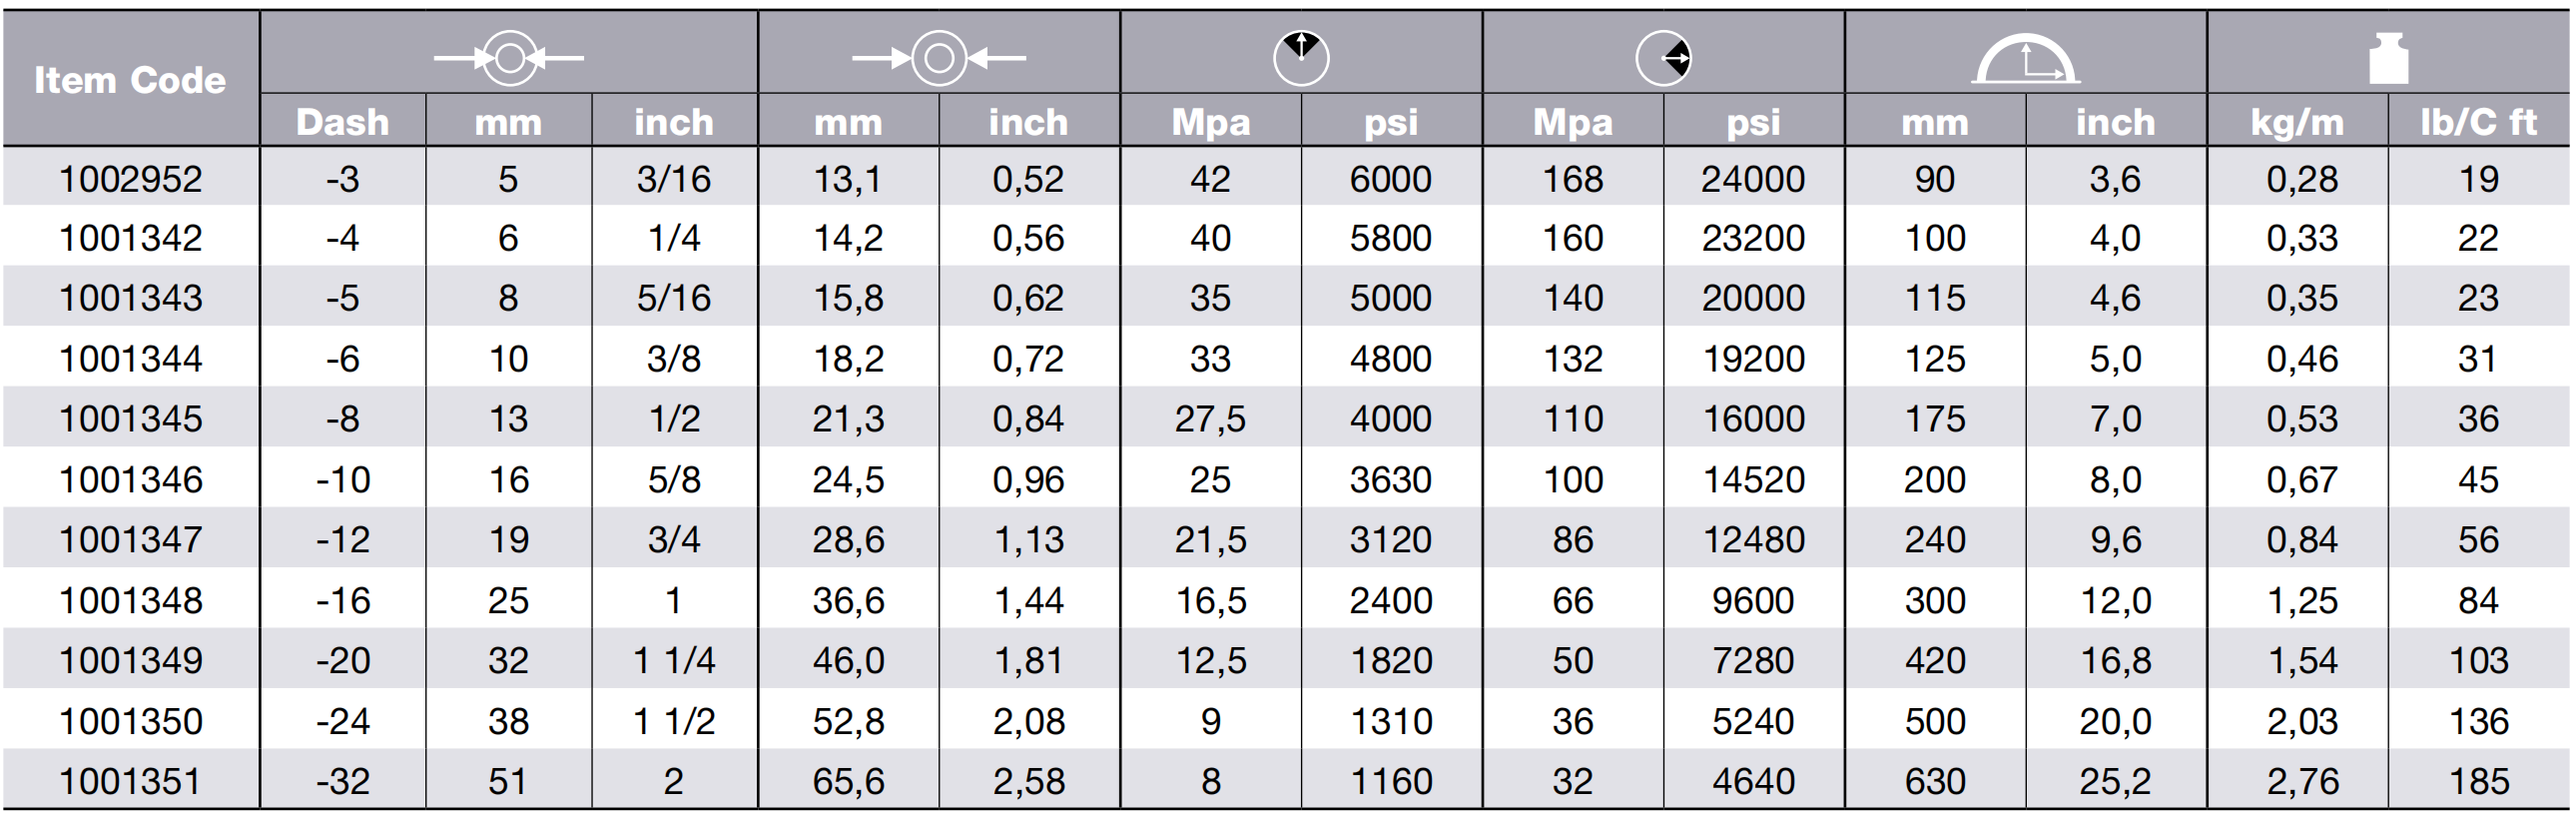Click the working pressure gauge icon

pos(1301,58)
